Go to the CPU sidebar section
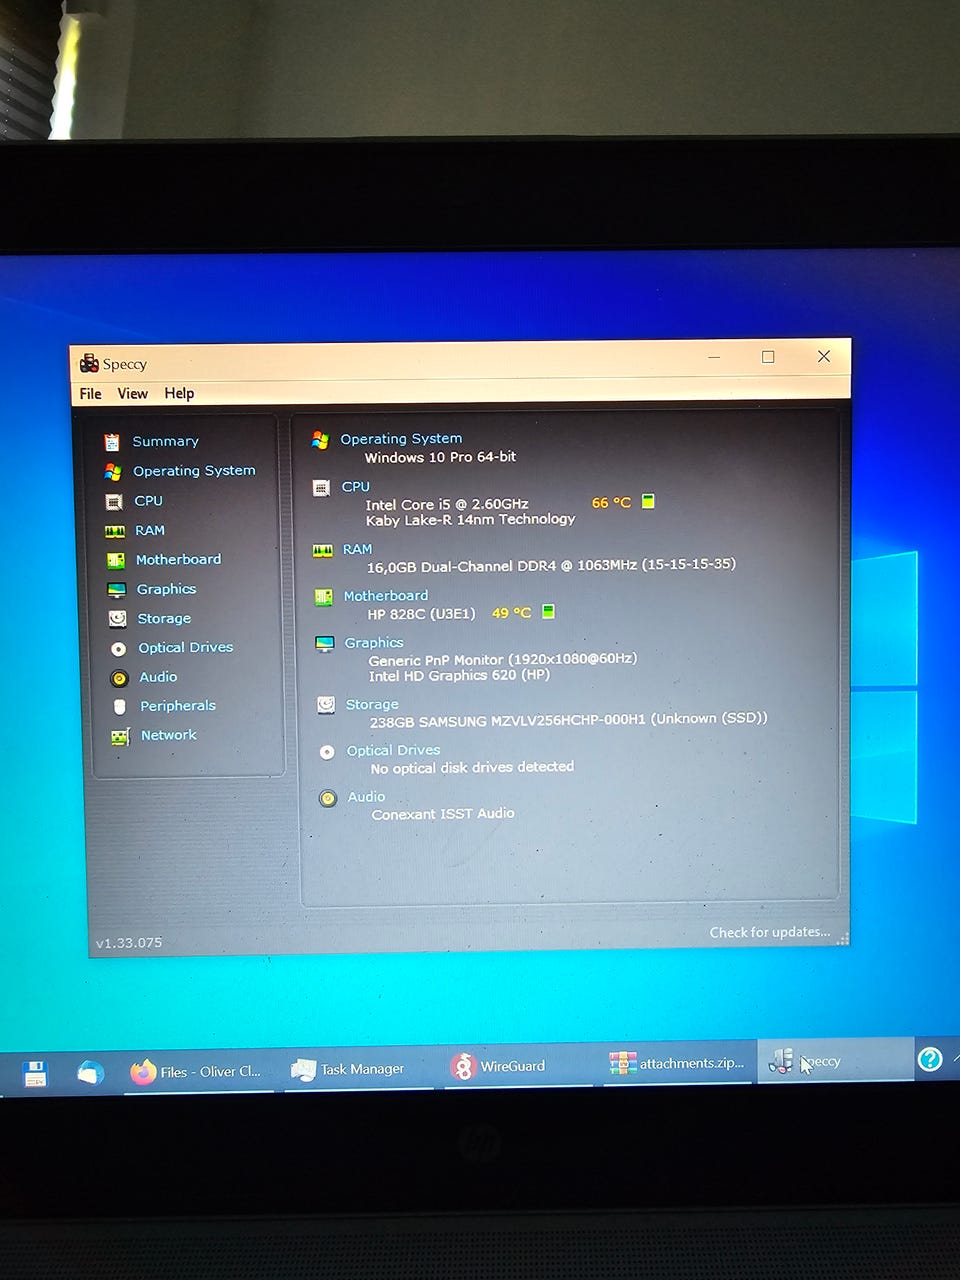 click(148, 501)
